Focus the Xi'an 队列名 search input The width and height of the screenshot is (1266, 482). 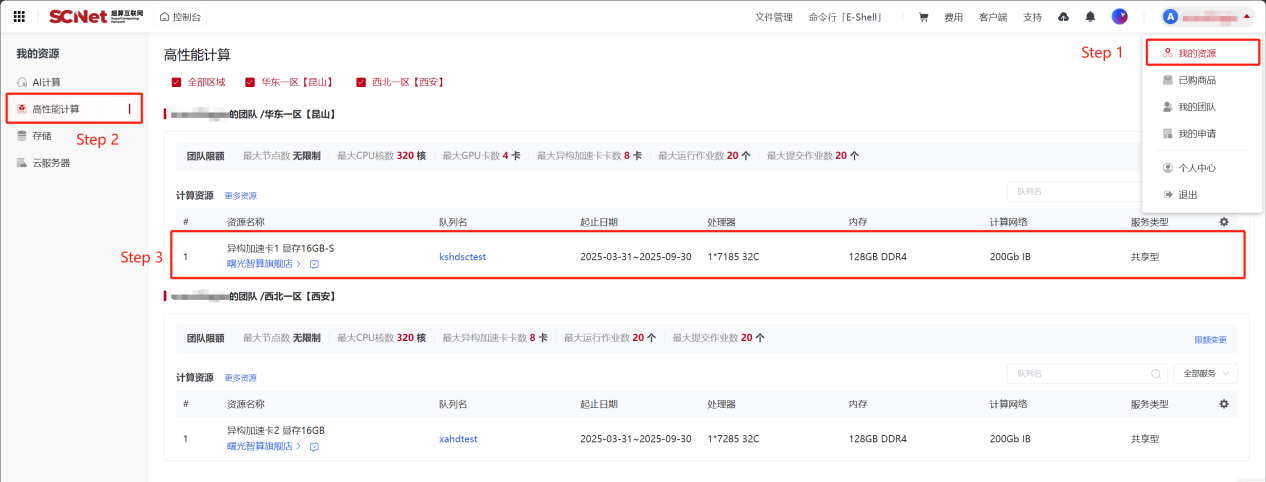(1080, 373)
